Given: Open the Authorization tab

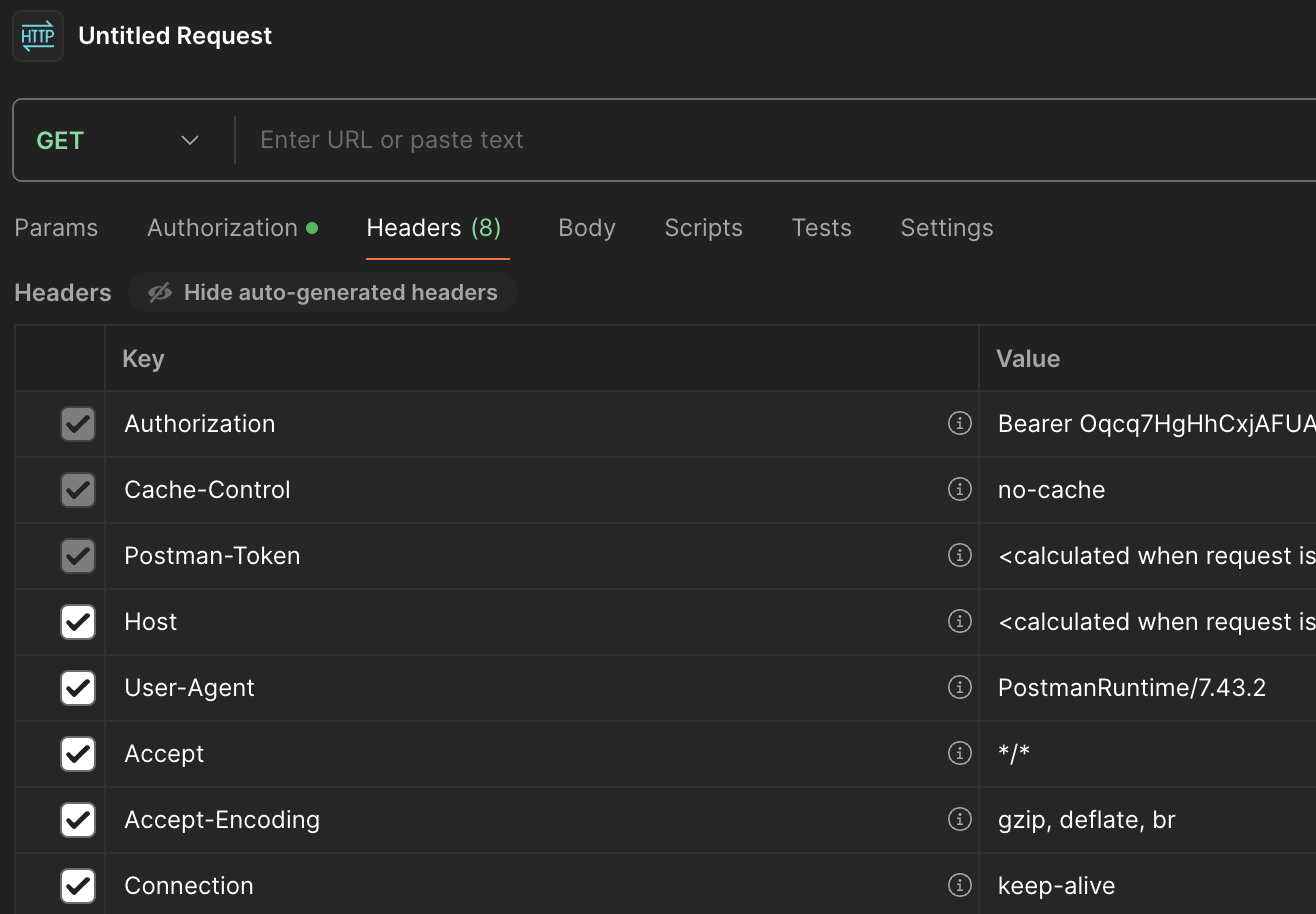Looking at the screenshot, I should pyautogui.click(x=222, y=228).
